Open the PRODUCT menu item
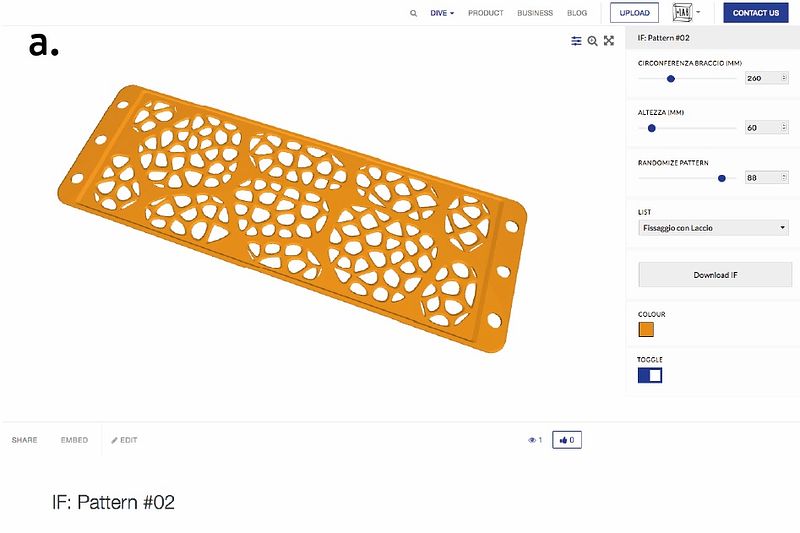 point(486,13)
